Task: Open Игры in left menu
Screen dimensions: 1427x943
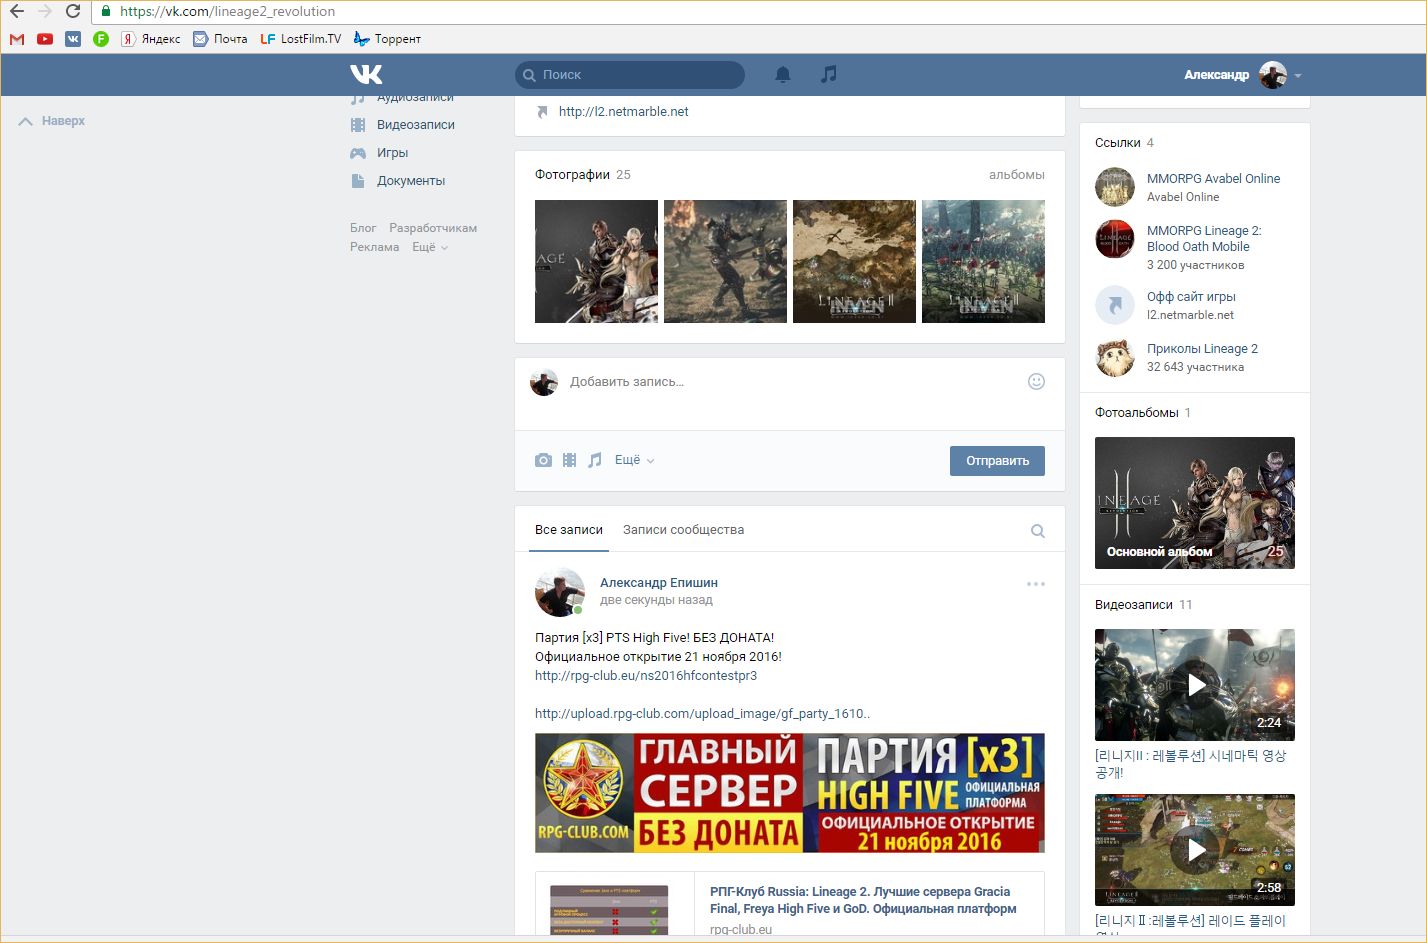Action: pos(379,153)
